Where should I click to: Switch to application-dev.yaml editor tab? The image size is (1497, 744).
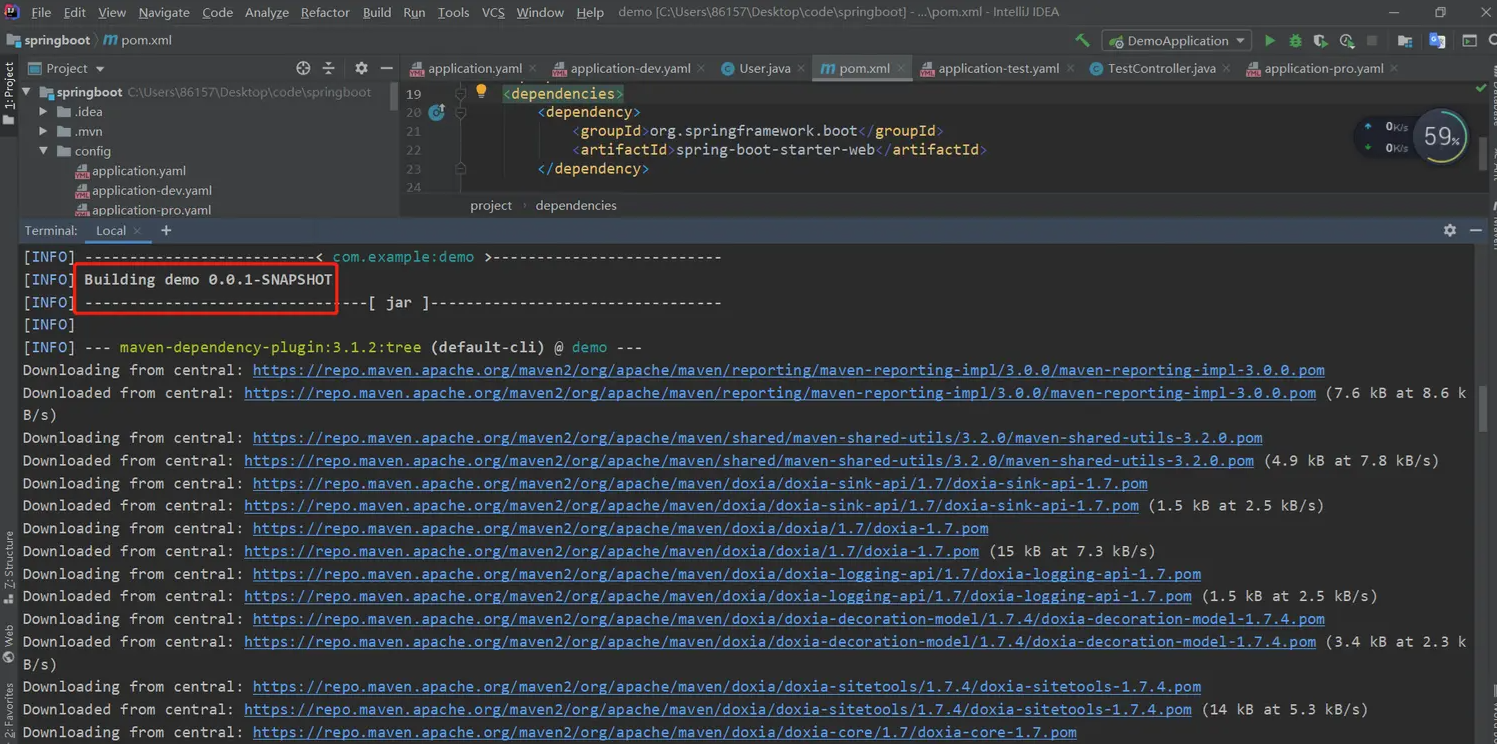pos(630,68)
